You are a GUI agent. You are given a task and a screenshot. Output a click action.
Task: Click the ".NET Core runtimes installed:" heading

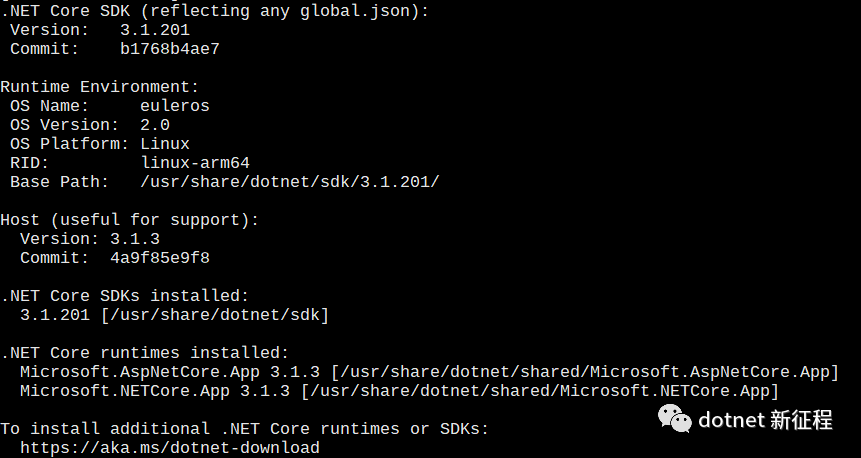tap(144, 353)
